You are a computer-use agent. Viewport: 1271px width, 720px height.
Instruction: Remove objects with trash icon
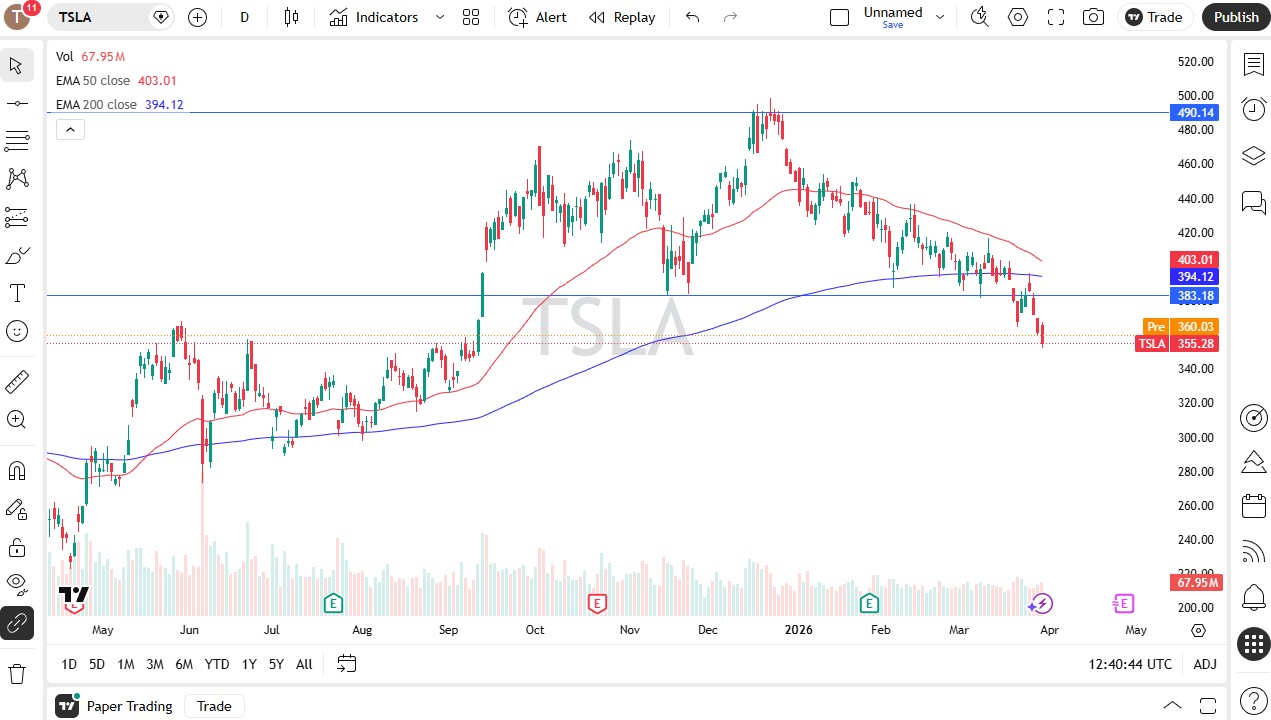click(17, 673)
